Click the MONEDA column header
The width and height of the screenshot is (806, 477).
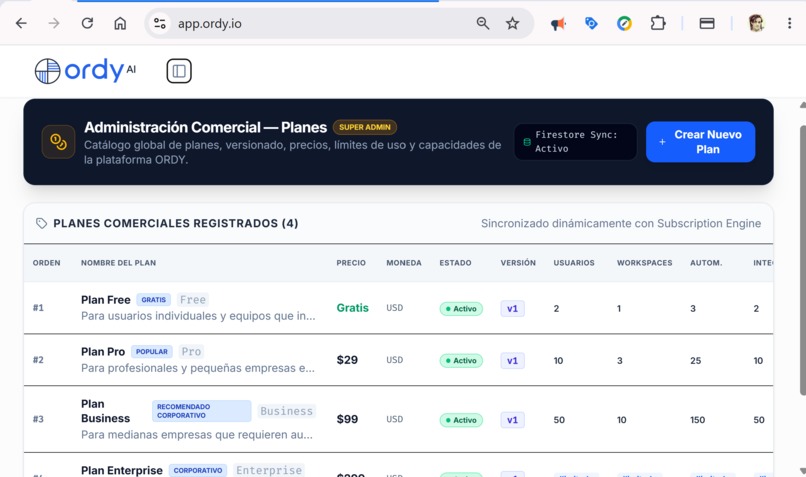click(404, 263)
